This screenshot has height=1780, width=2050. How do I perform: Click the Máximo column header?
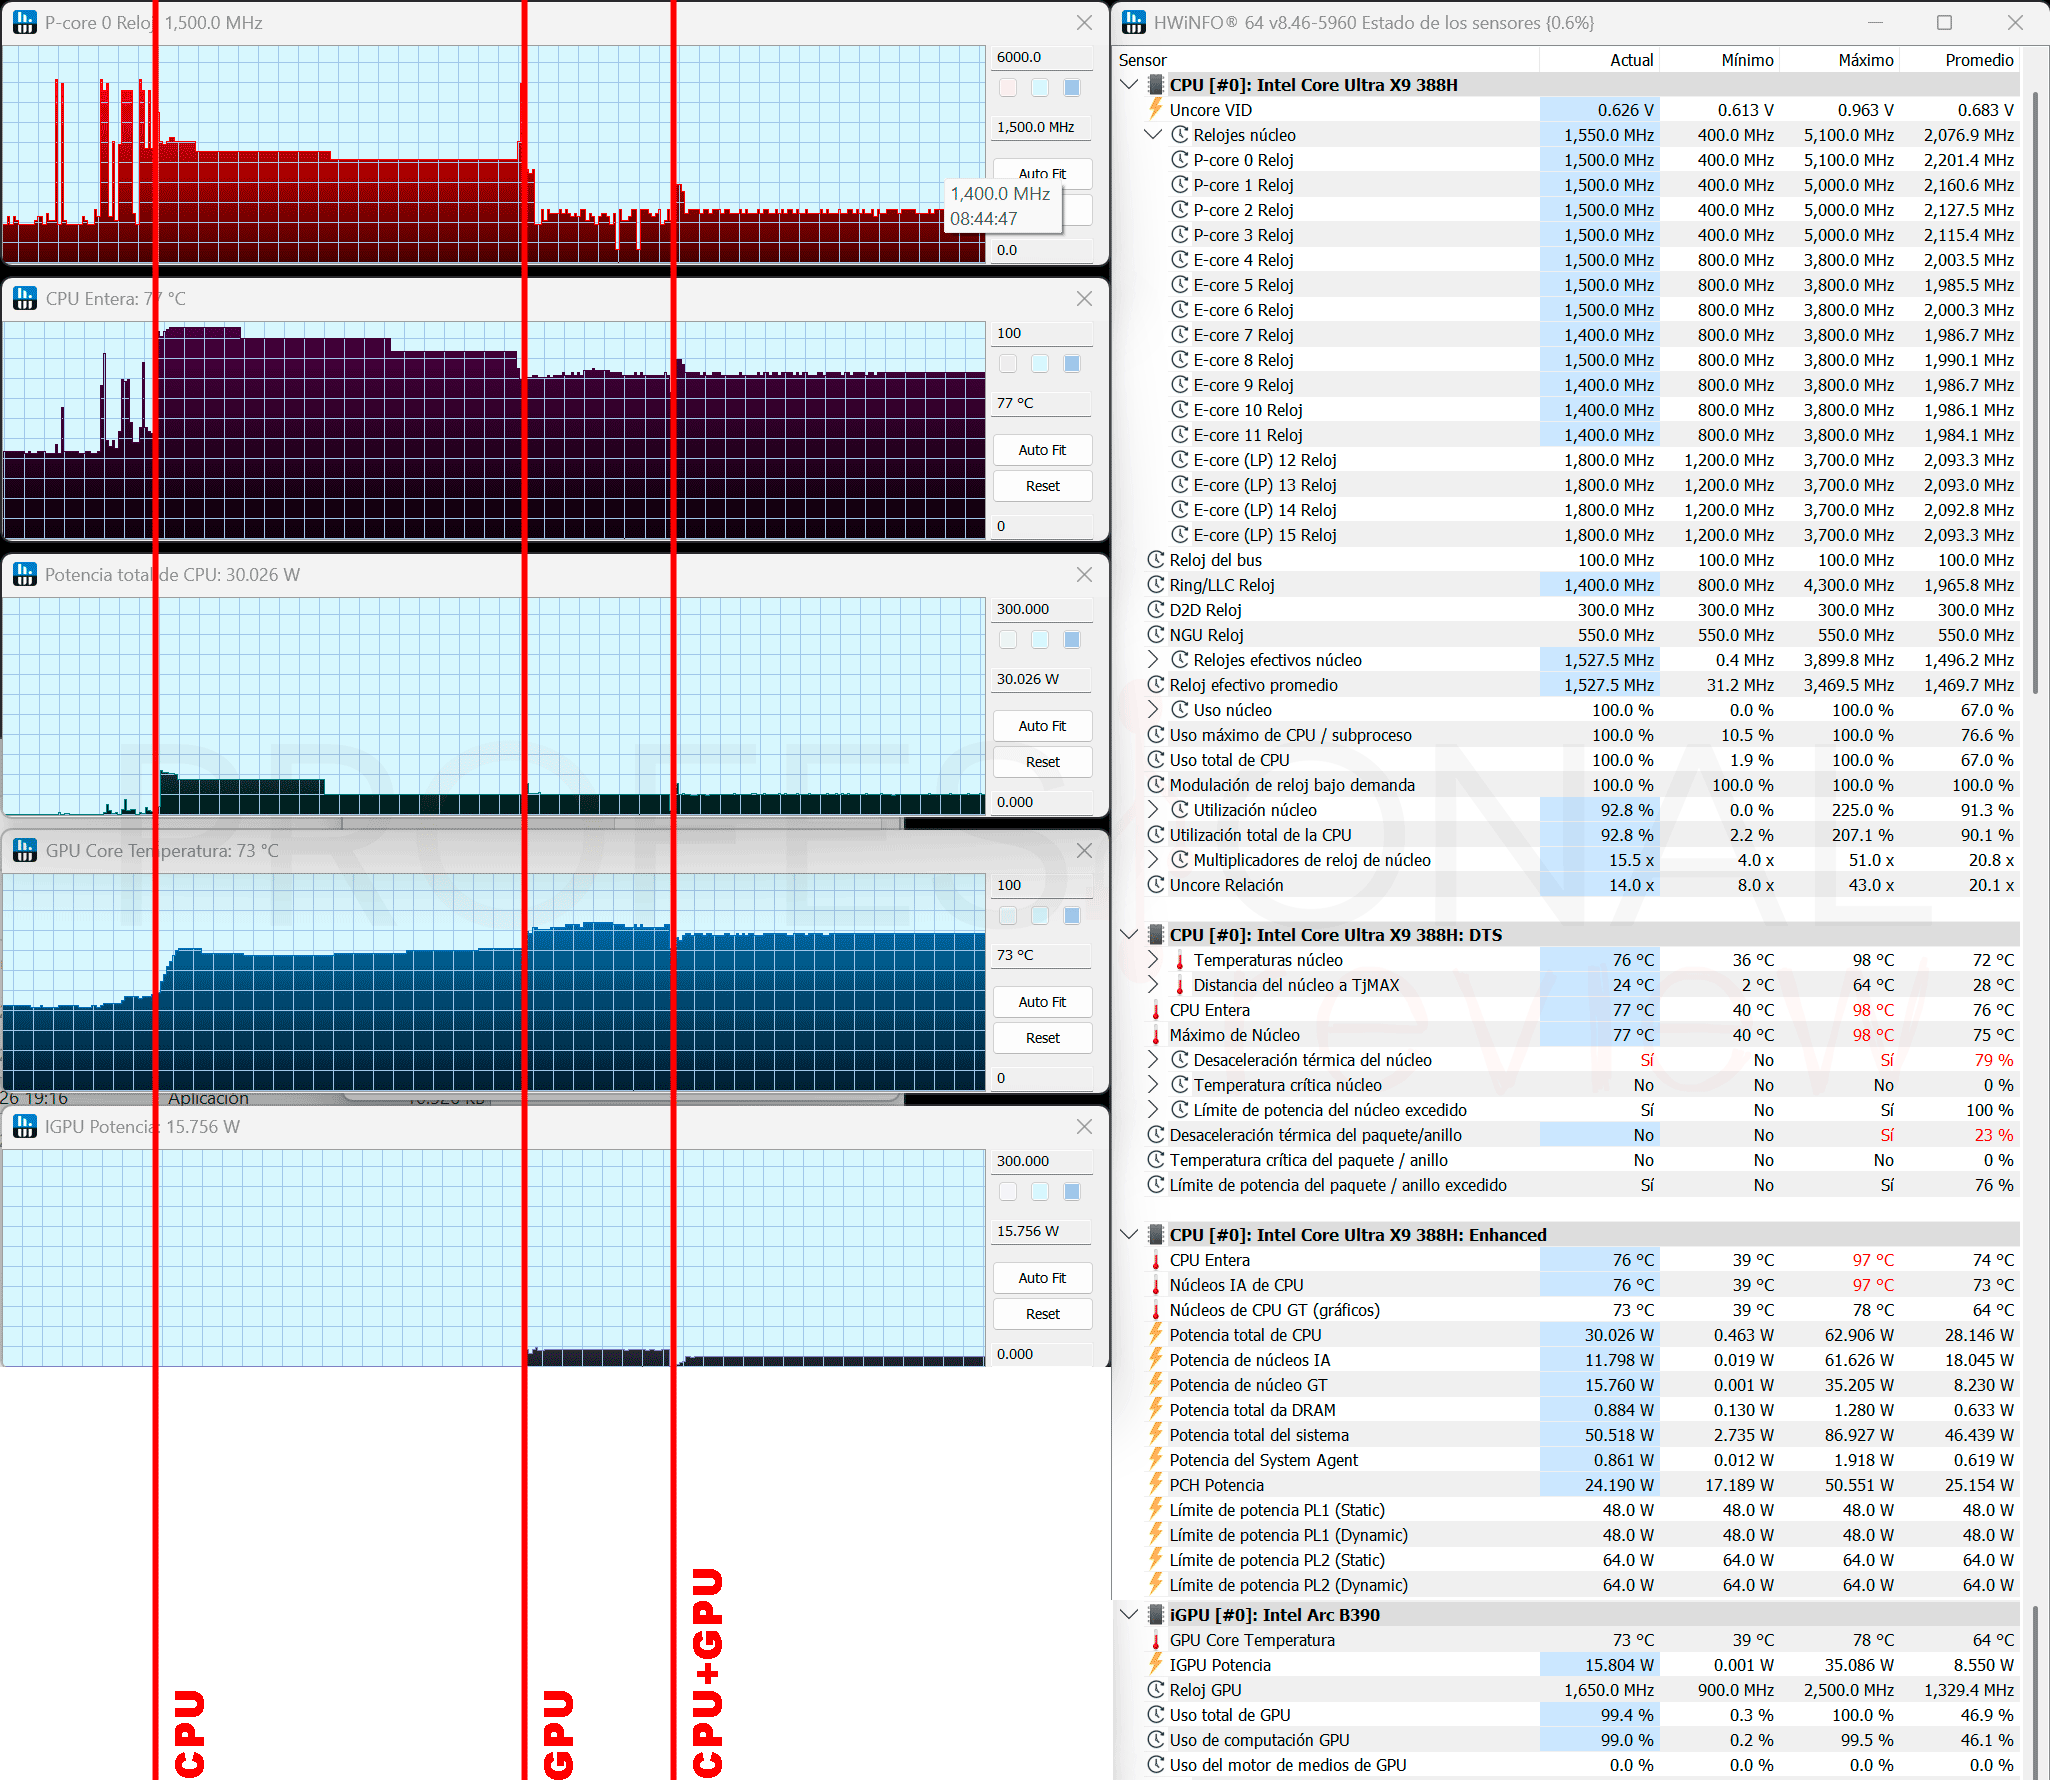click(1866, 60)
